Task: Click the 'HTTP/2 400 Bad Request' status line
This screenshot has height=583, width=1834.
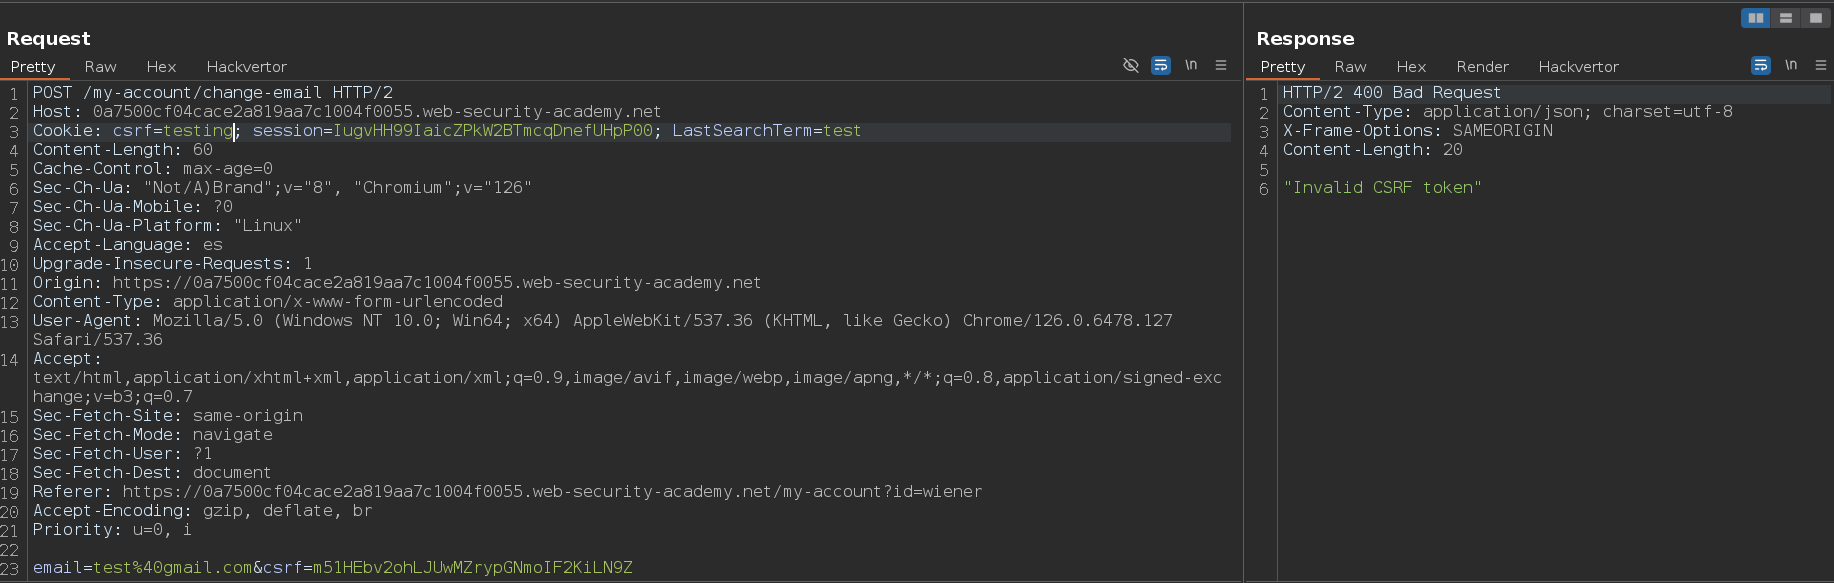Action: [1392, 93]
